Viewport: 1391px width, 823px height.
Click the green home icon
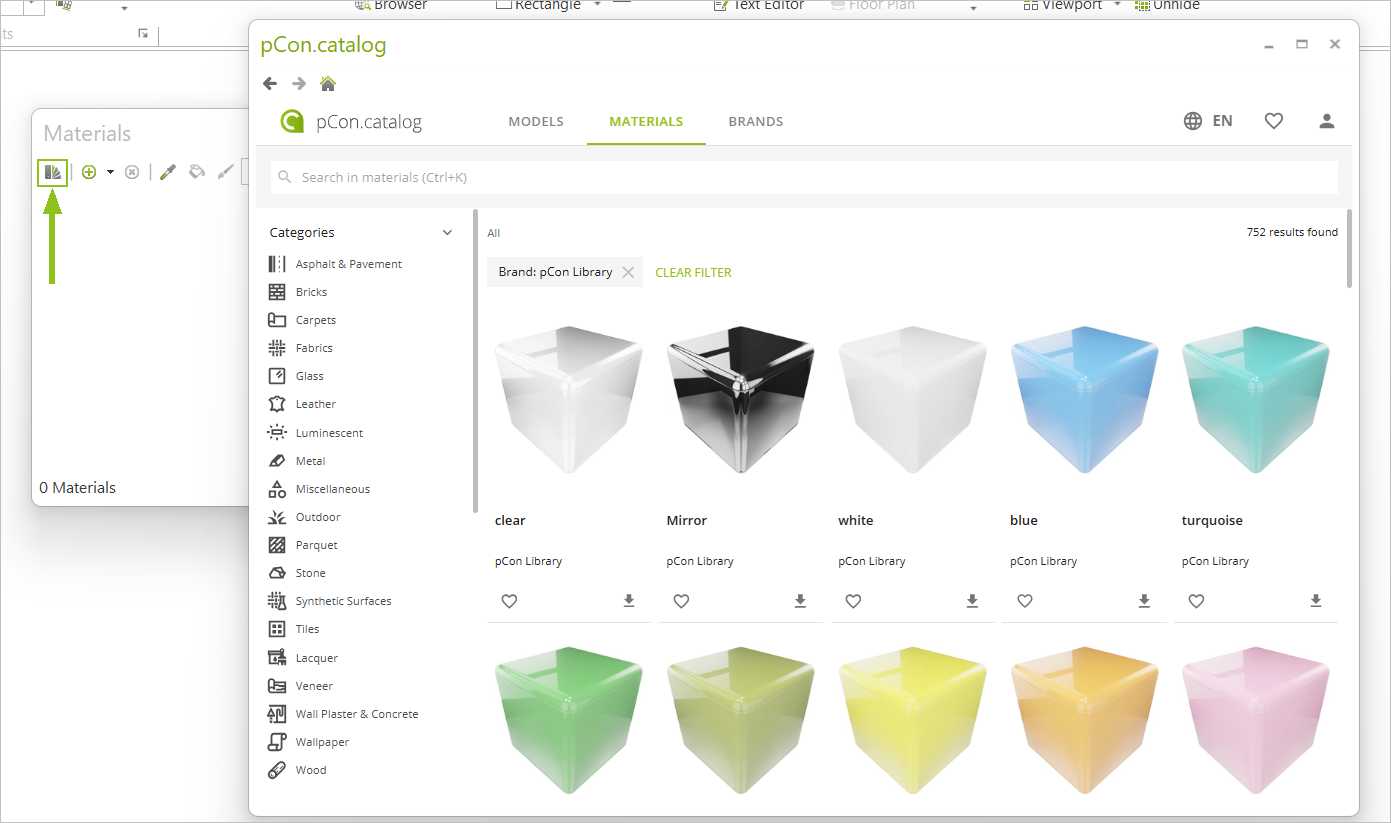(x=328, y=83)
